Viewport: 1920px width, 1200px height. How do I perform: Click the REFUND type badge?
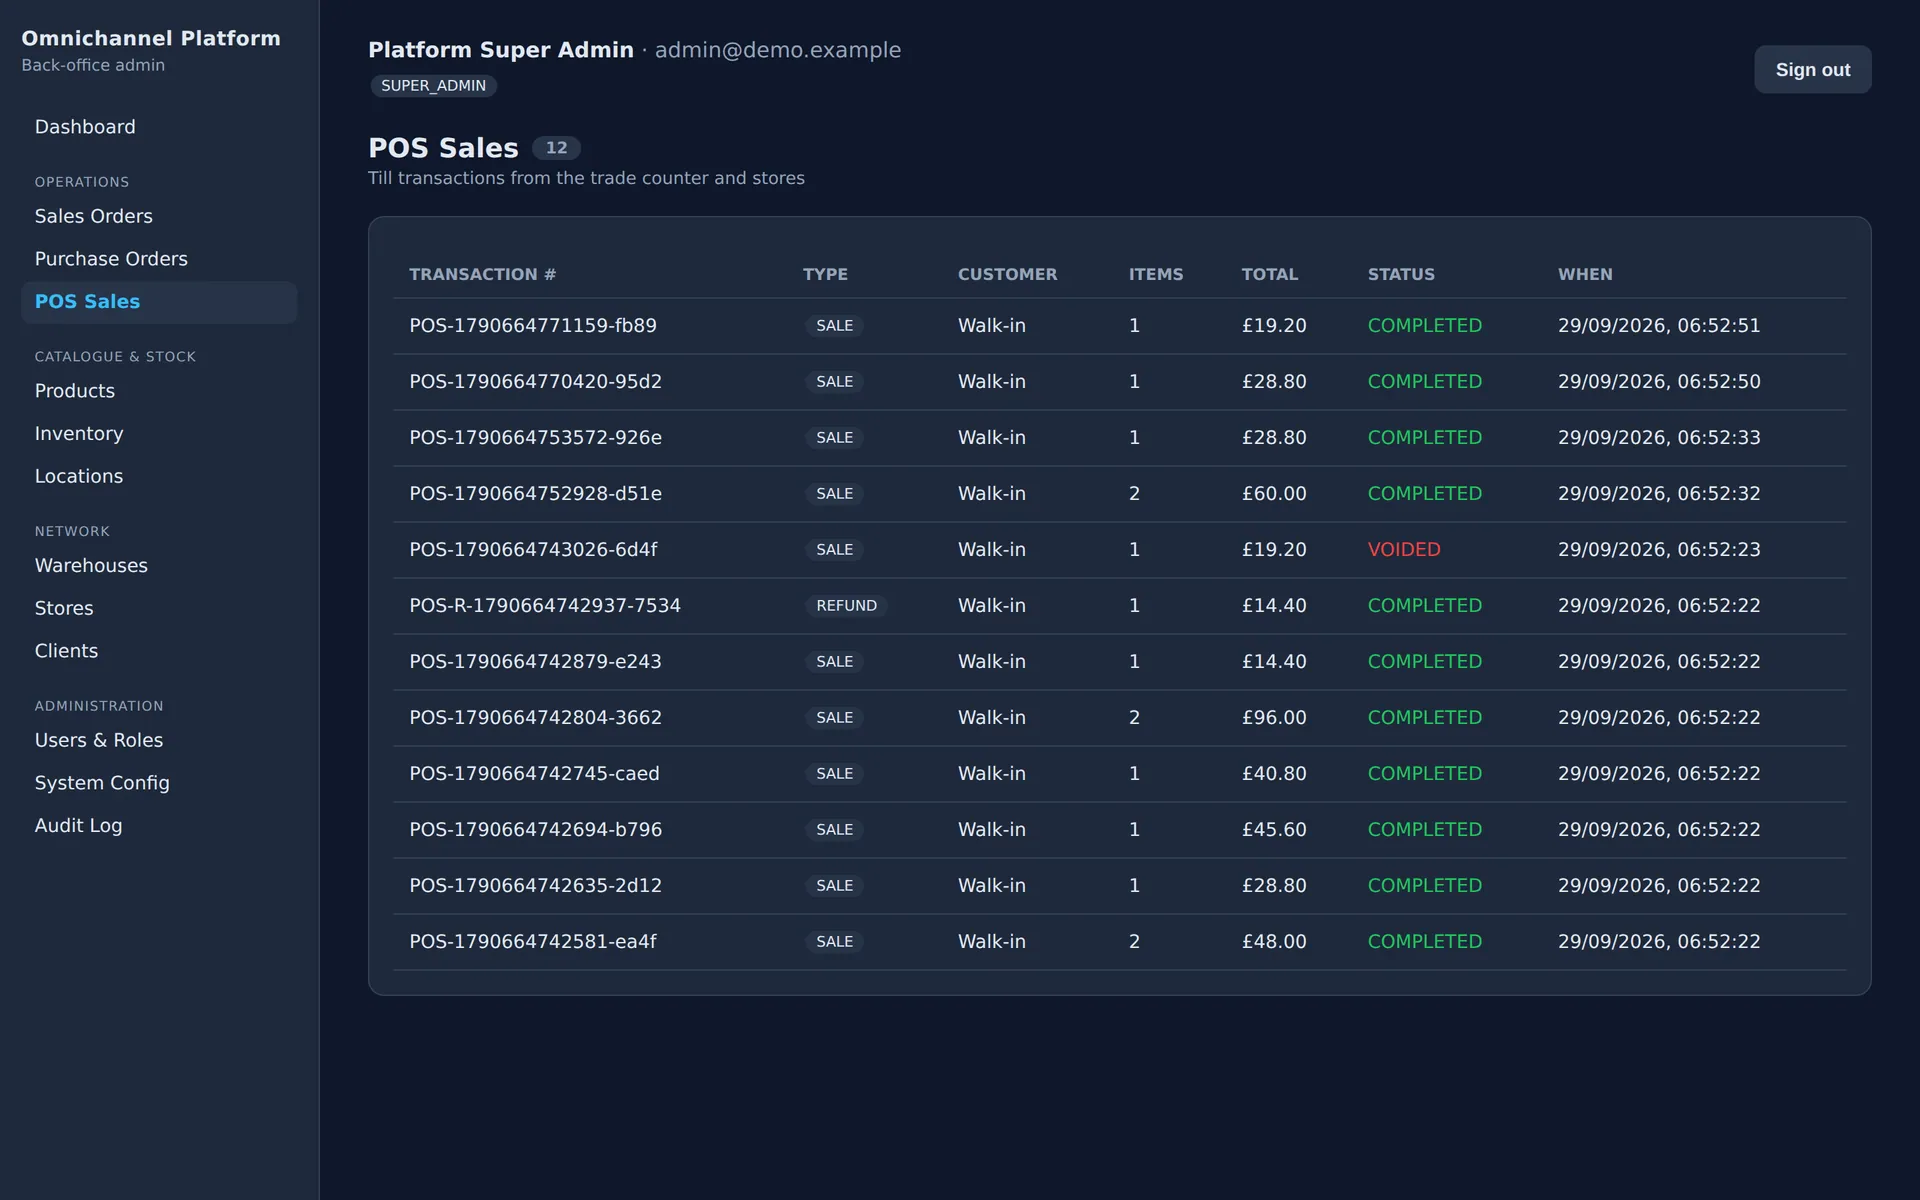tap(846, 606)
